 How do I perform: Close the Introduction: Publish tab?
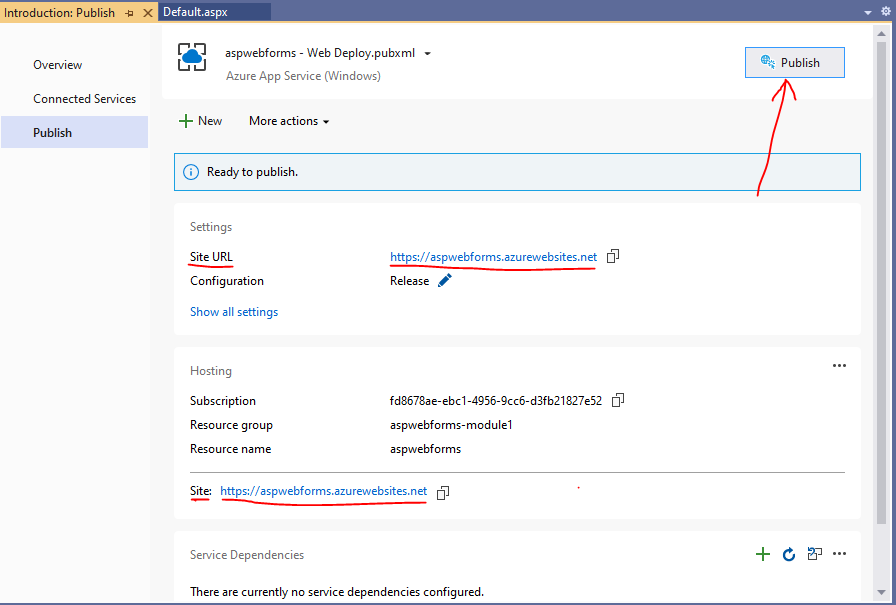(x=147, y=13)
